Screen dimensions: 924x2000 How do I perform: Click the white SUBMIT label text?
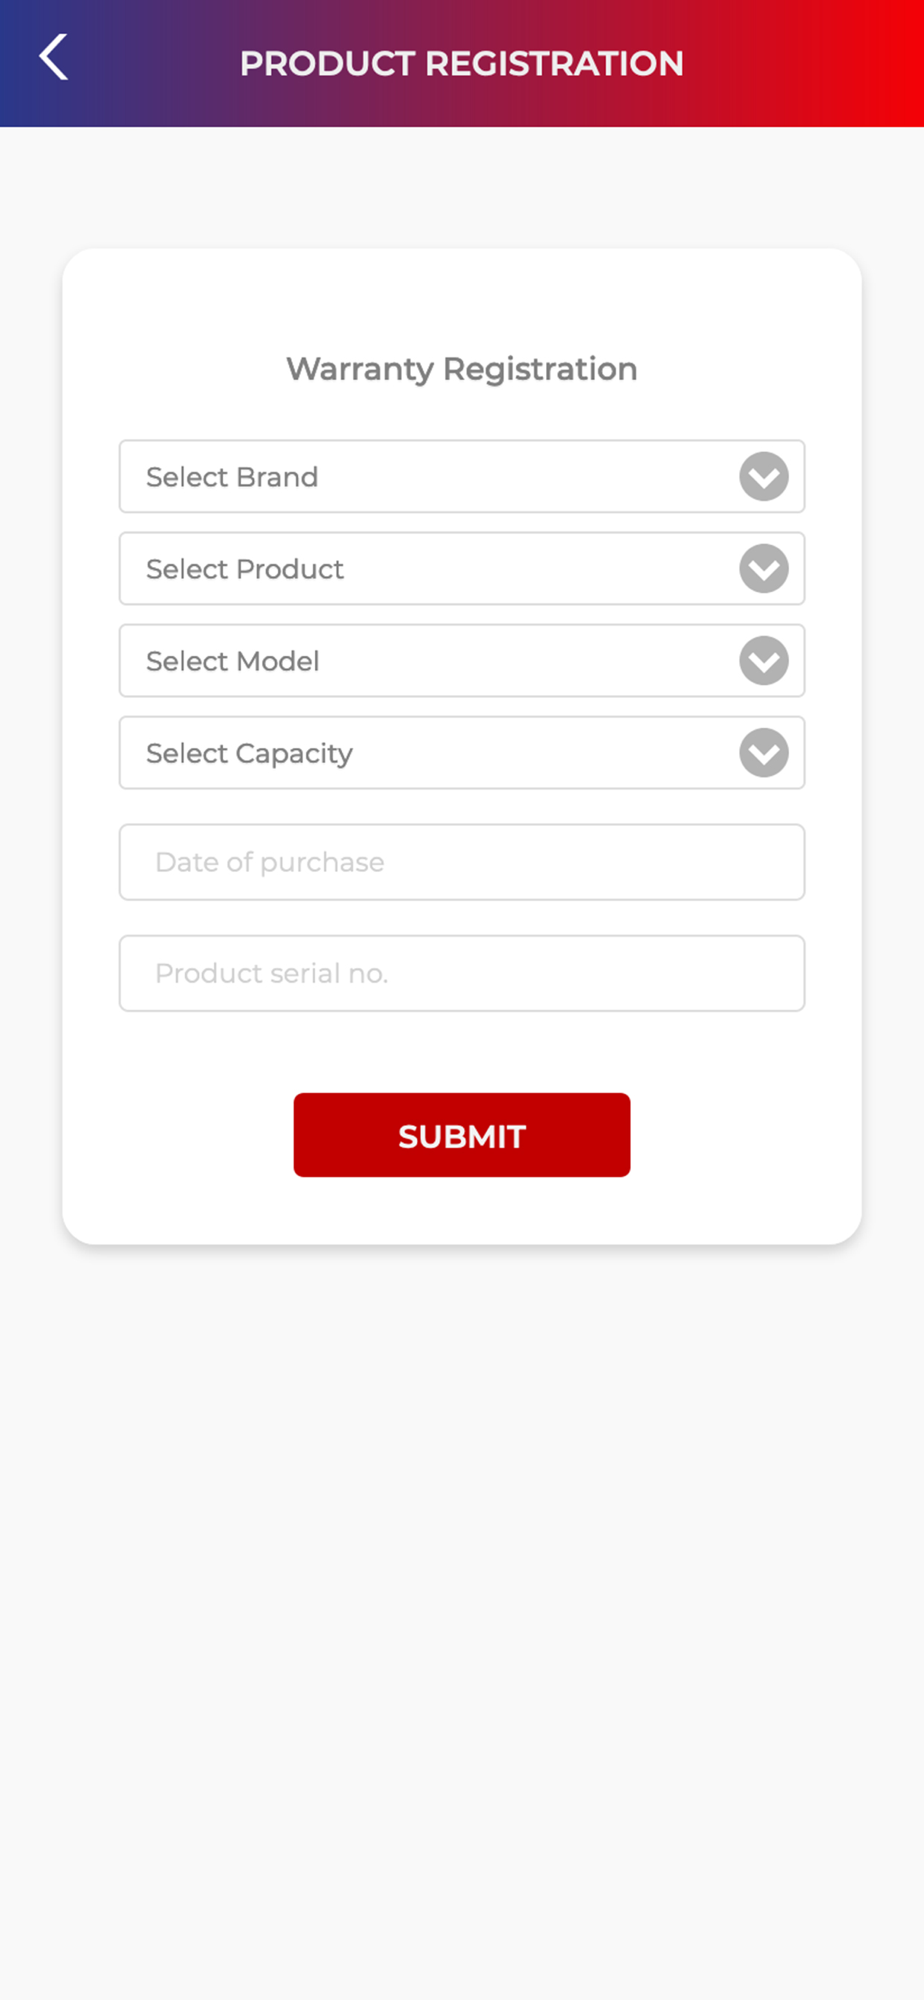[462, 1137]
